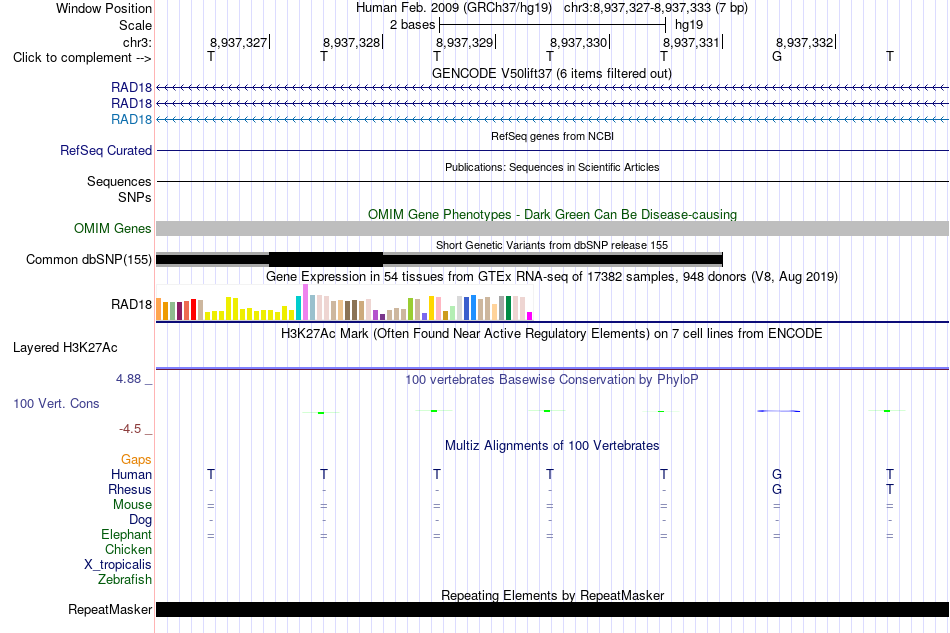
Task: Click the '100 Vert. Cons' label
Action: pos(56,403)
